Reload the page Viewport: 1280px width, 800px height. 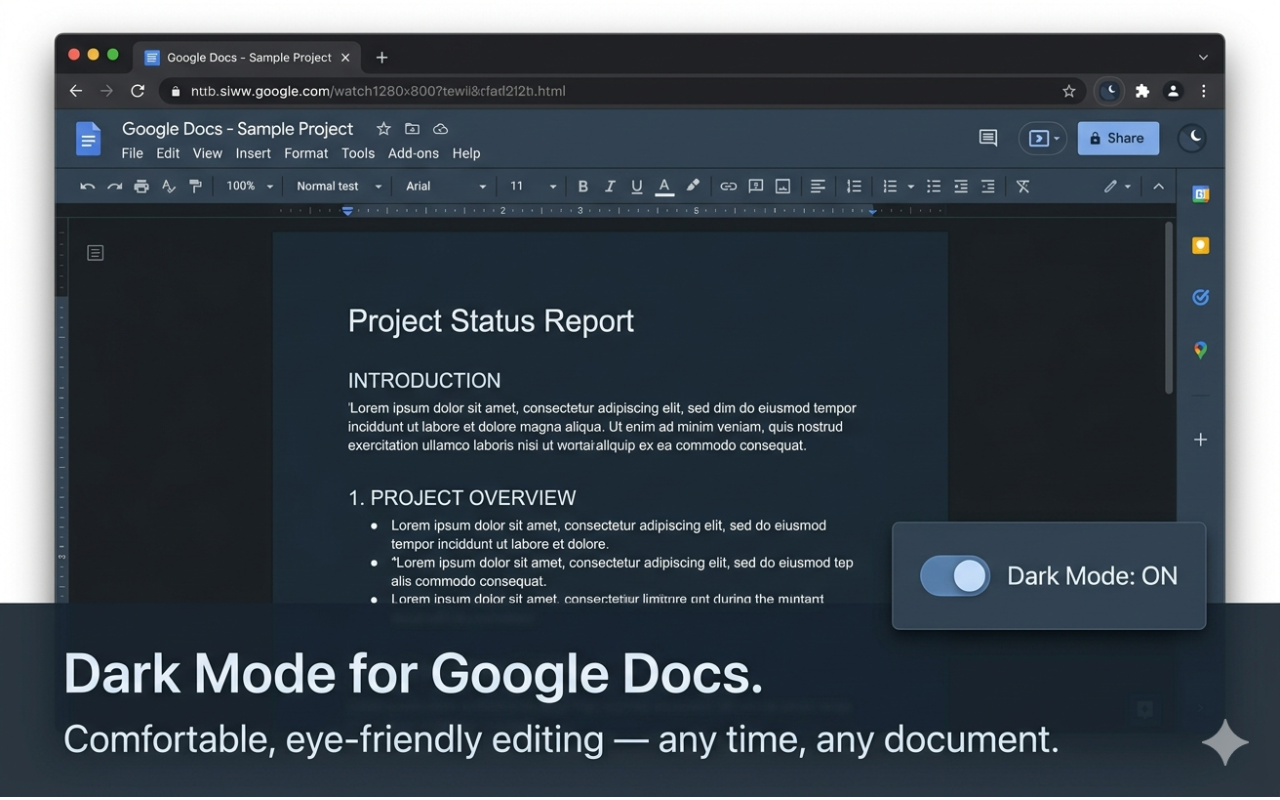(138, 91)
